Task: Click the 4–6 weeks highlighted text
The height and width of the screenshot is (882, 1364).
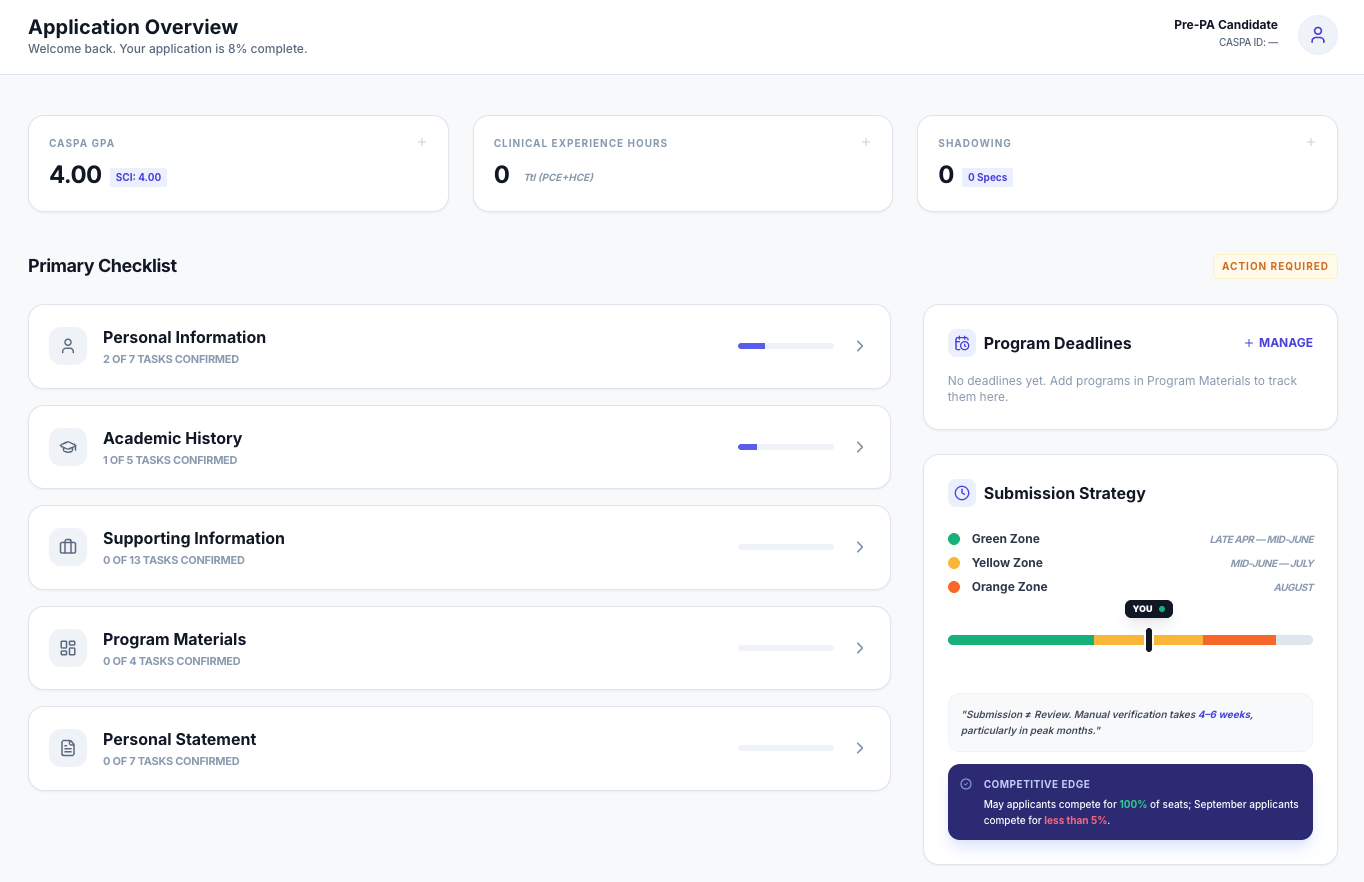Action: (1224, 715)
